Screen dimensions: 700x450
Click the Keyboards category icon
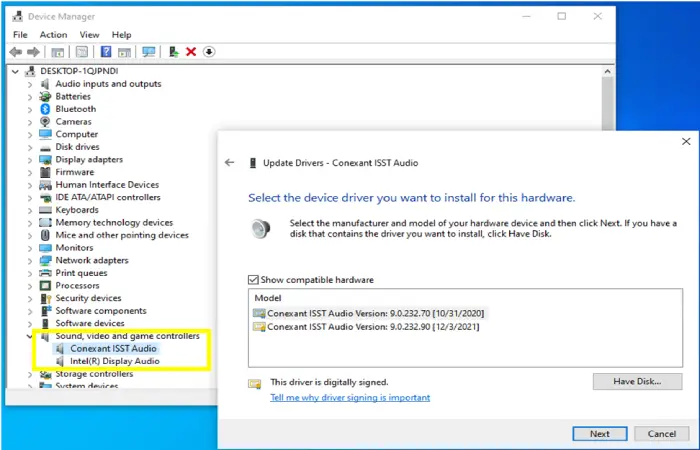pyautogui.click(x=45, y=210)
